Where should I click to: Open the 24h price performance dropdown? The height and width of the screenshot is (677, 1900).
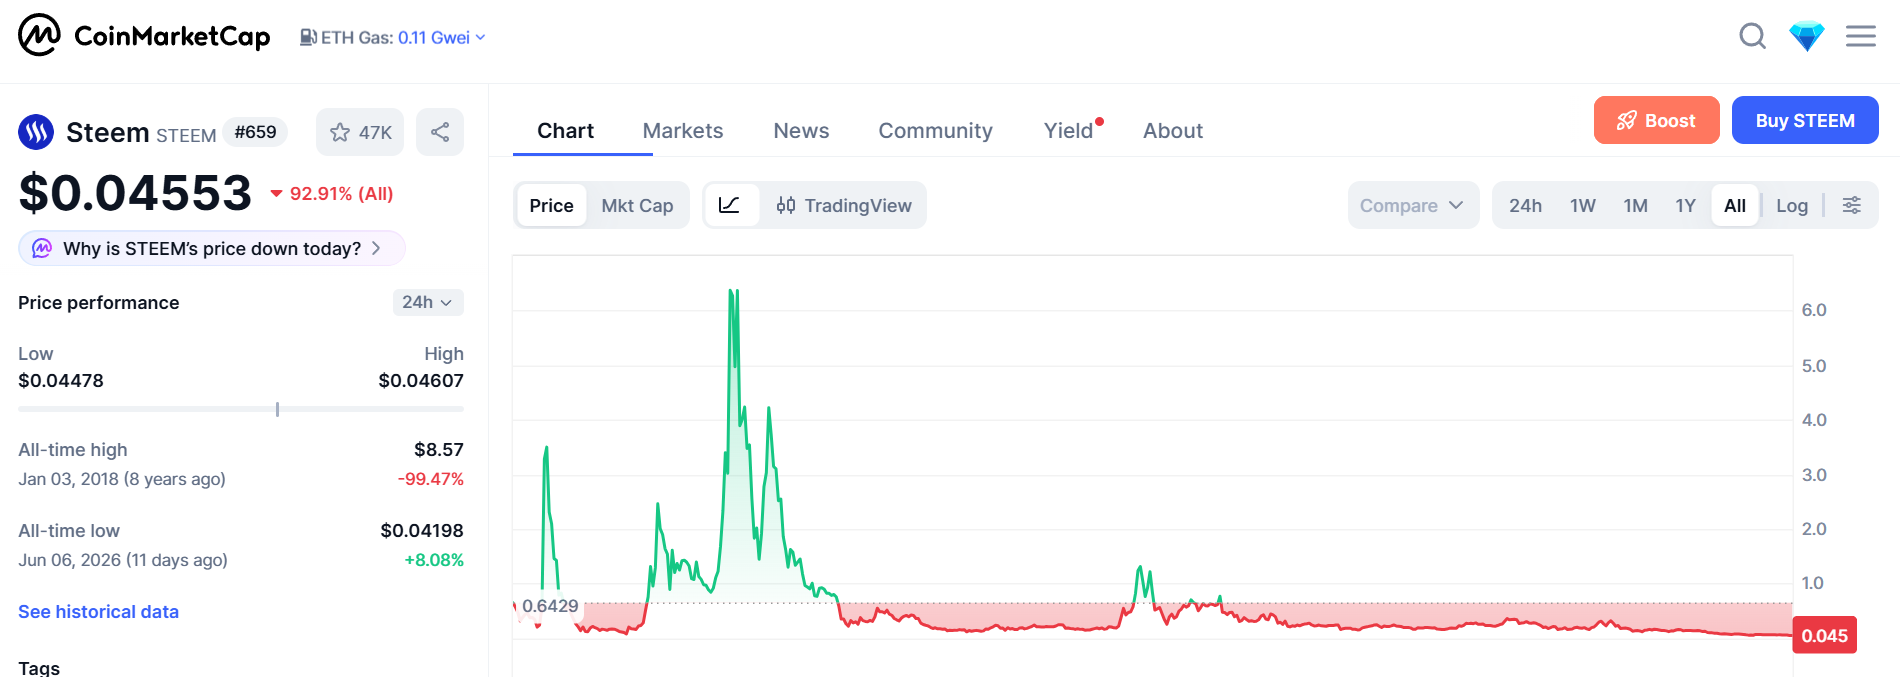[427, 302]
